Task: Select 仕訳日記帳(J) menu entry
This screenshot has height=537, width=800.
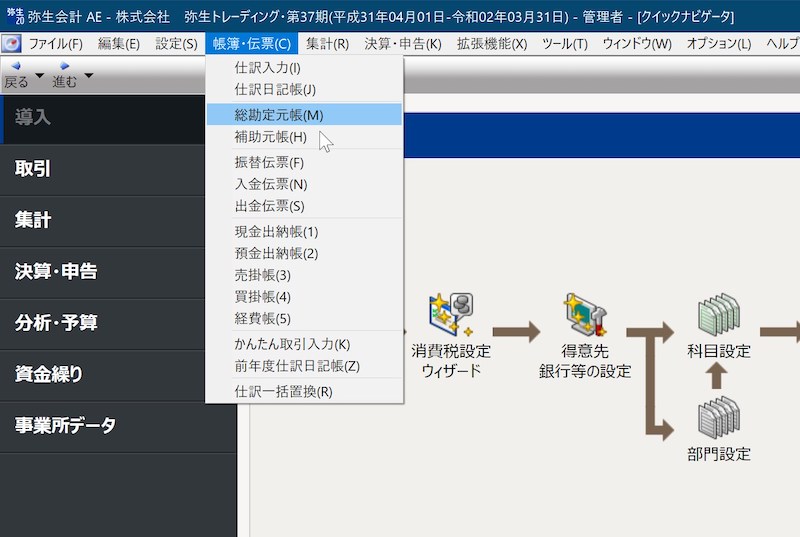Action: coord(304,90)
